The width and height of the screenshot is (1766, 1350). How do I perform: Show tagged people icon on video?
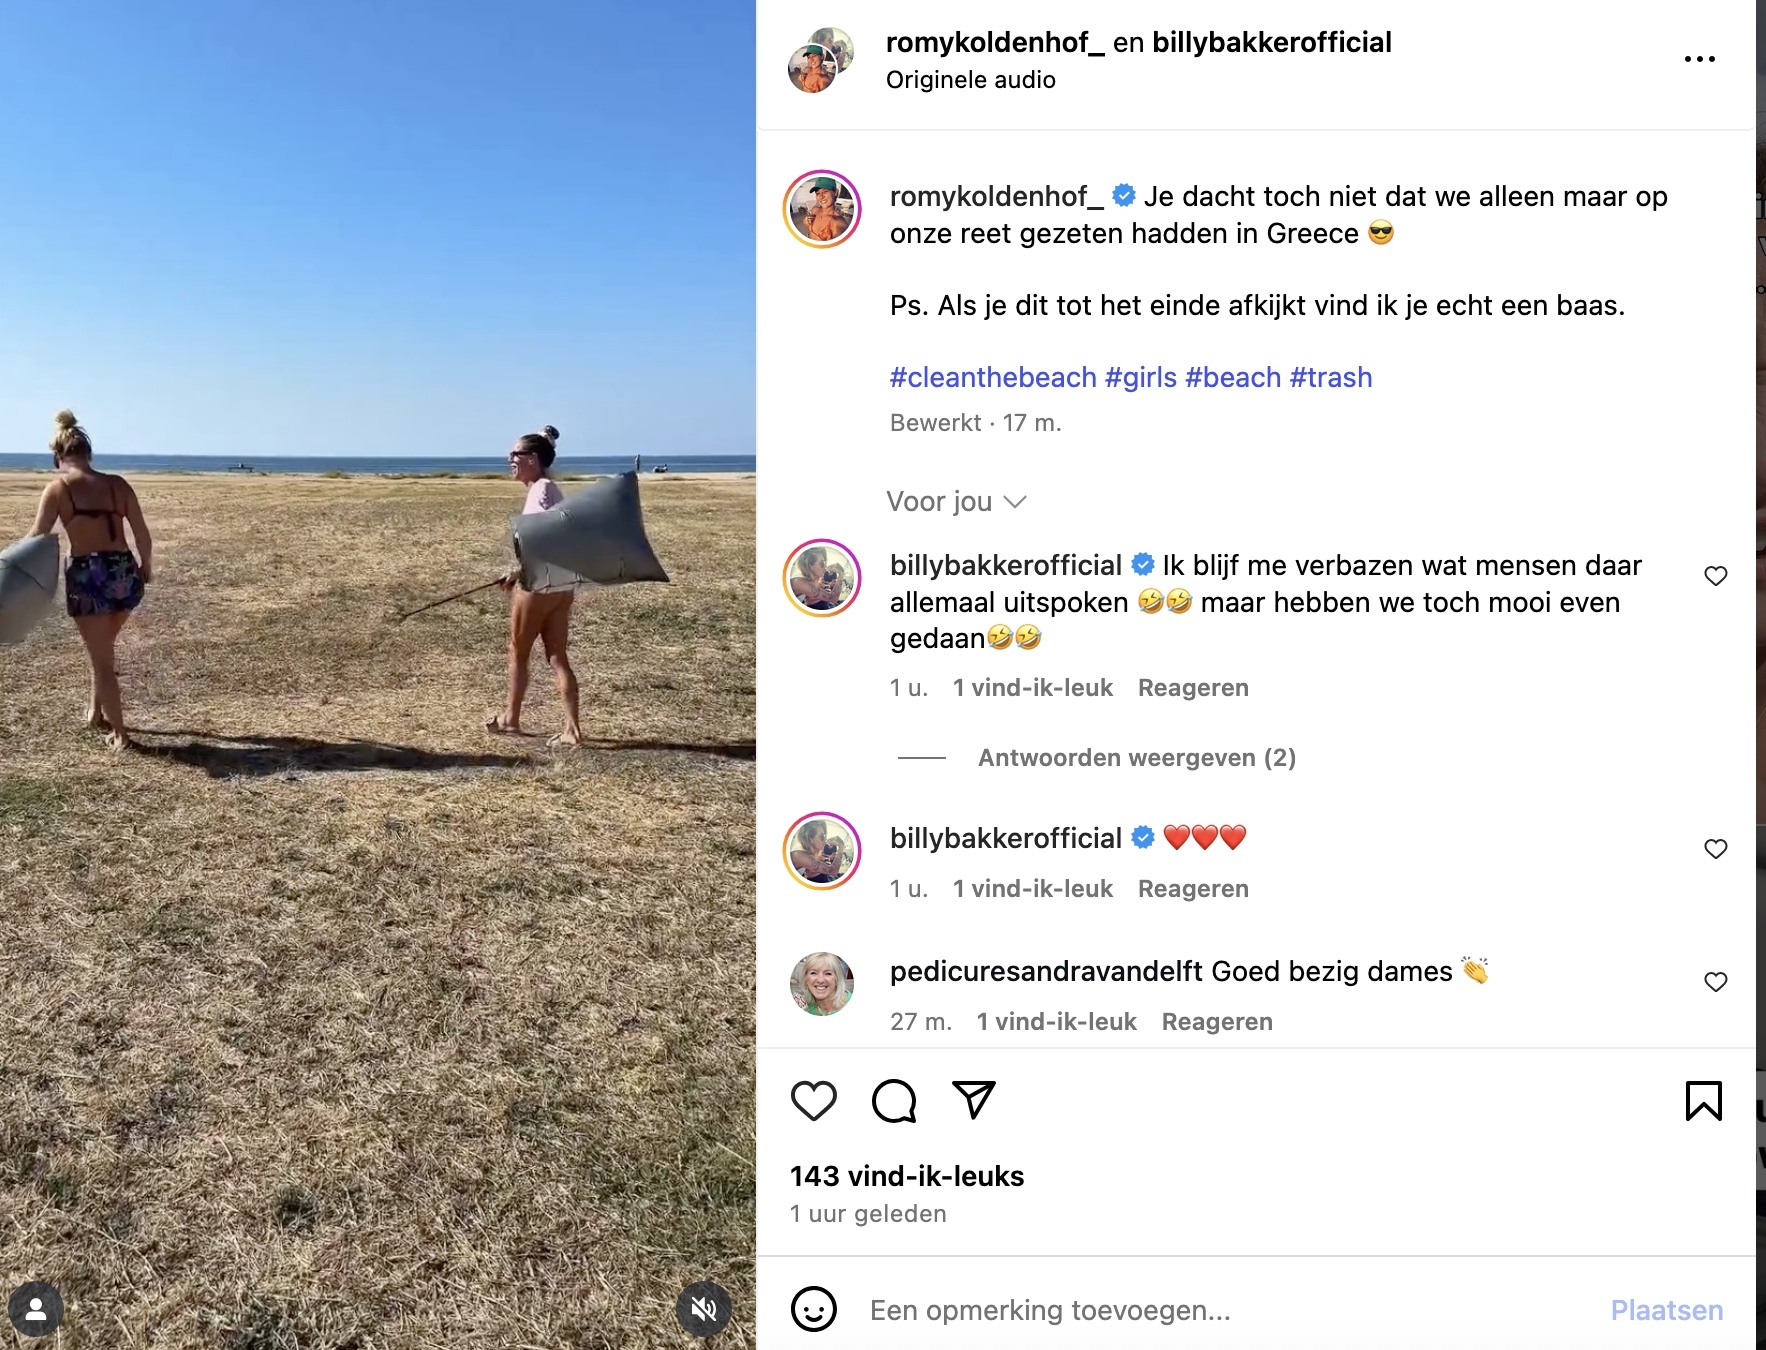point(36,1309)
